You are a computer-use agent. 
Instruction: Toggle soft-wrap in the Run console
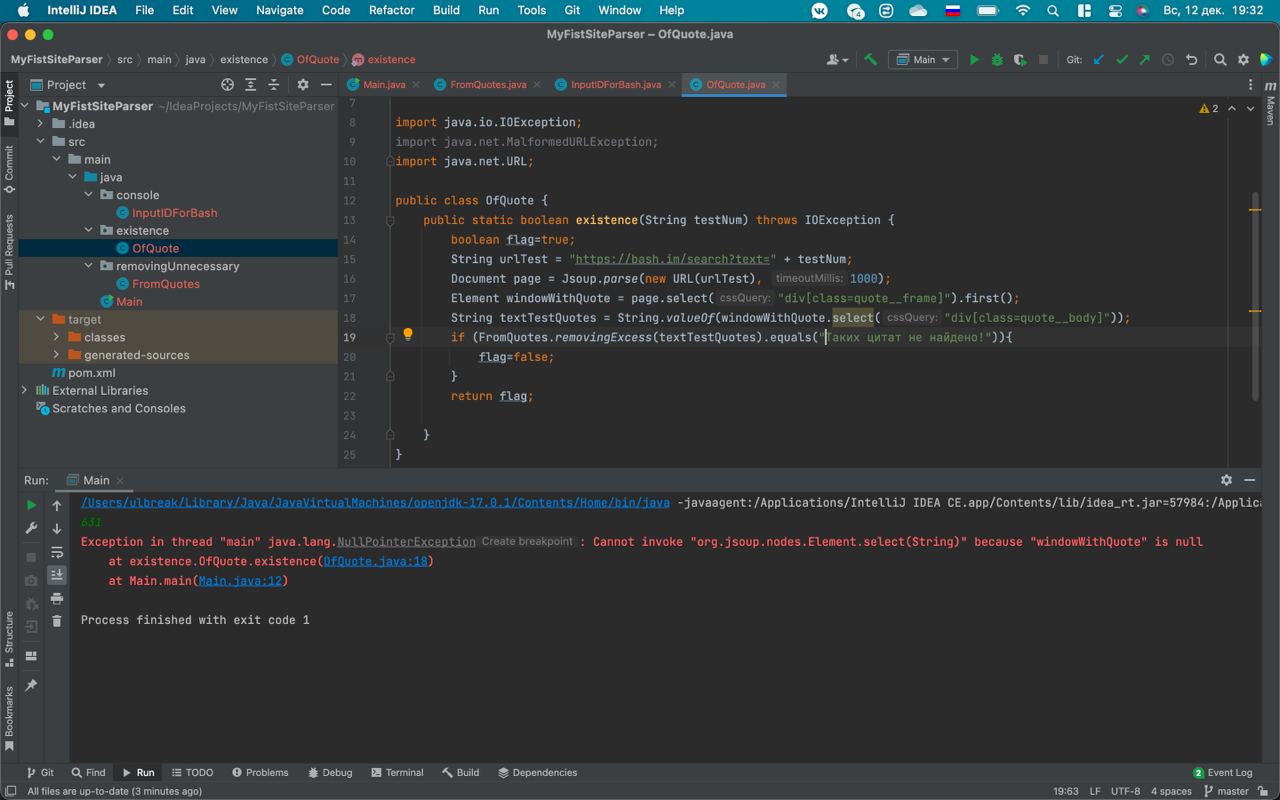(57, 552)
